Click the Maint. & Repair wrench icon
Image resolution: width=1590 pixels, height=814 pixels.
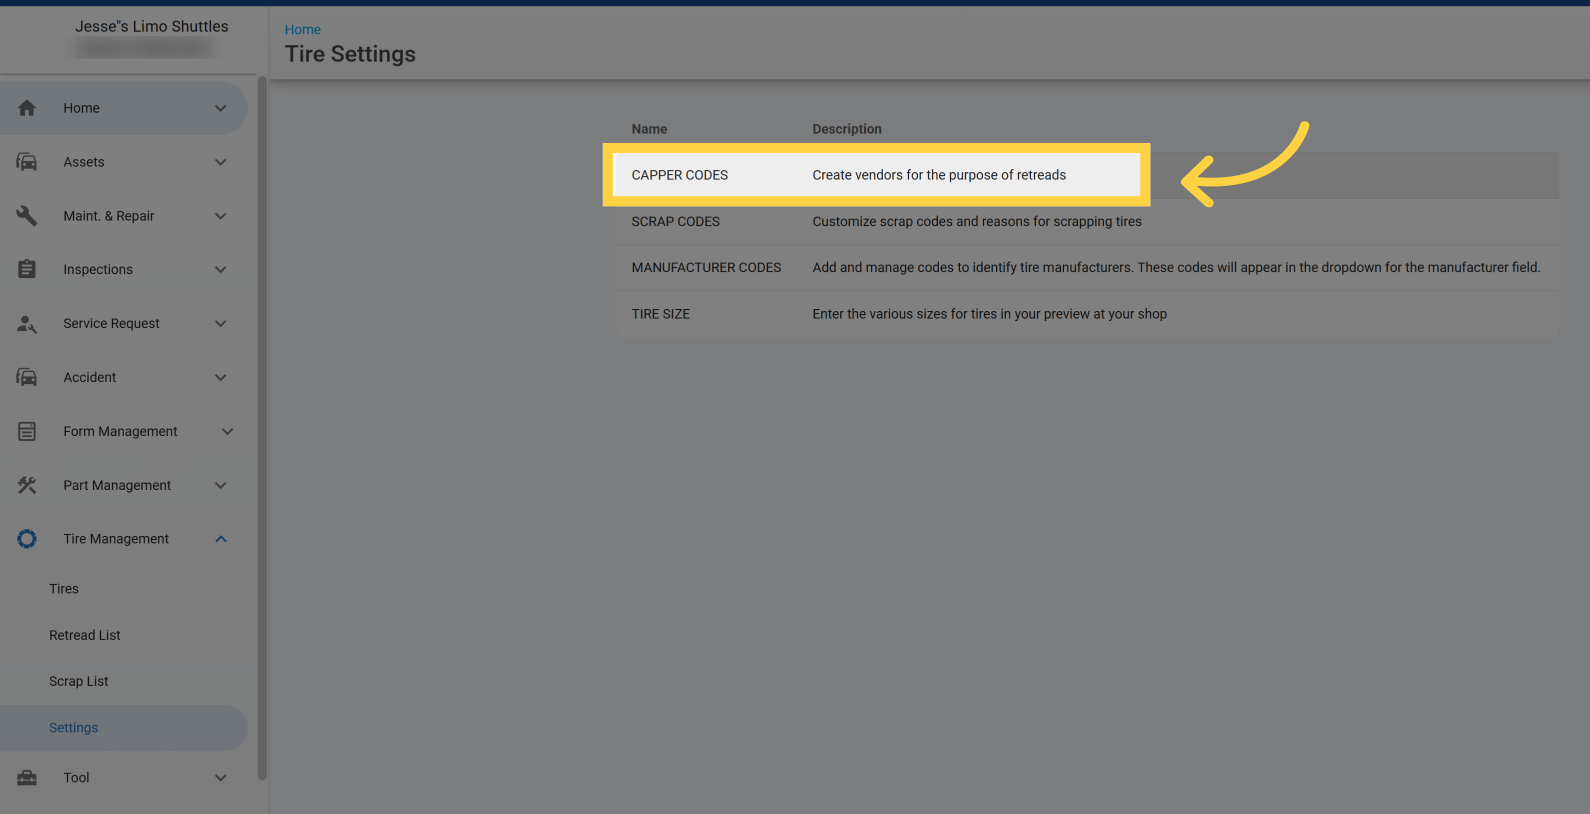tap(27, 216)
